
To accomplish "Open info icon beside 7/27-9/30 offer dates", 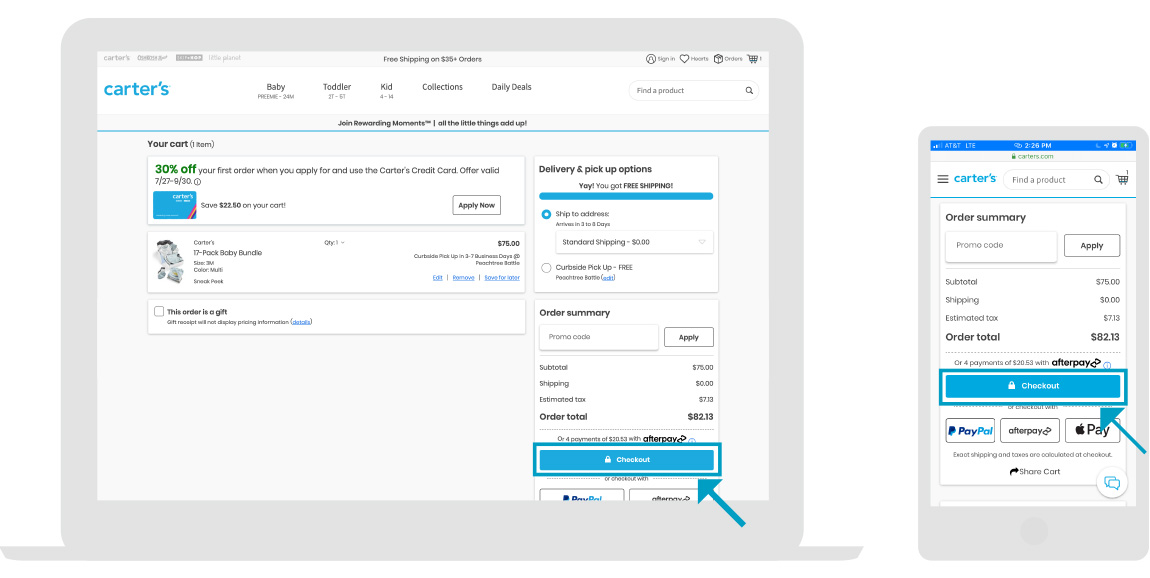I will pos(197,182).
